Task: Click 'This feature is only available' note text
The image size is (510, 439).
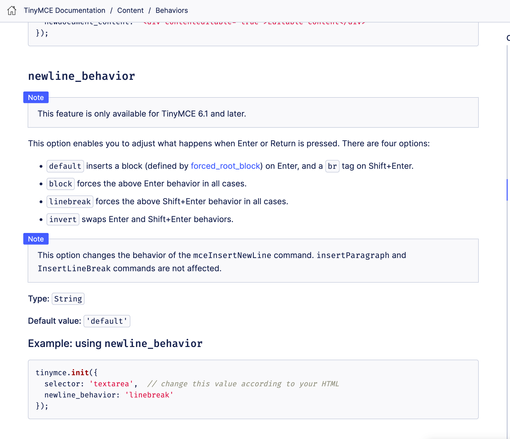Action: coord(142,114)
